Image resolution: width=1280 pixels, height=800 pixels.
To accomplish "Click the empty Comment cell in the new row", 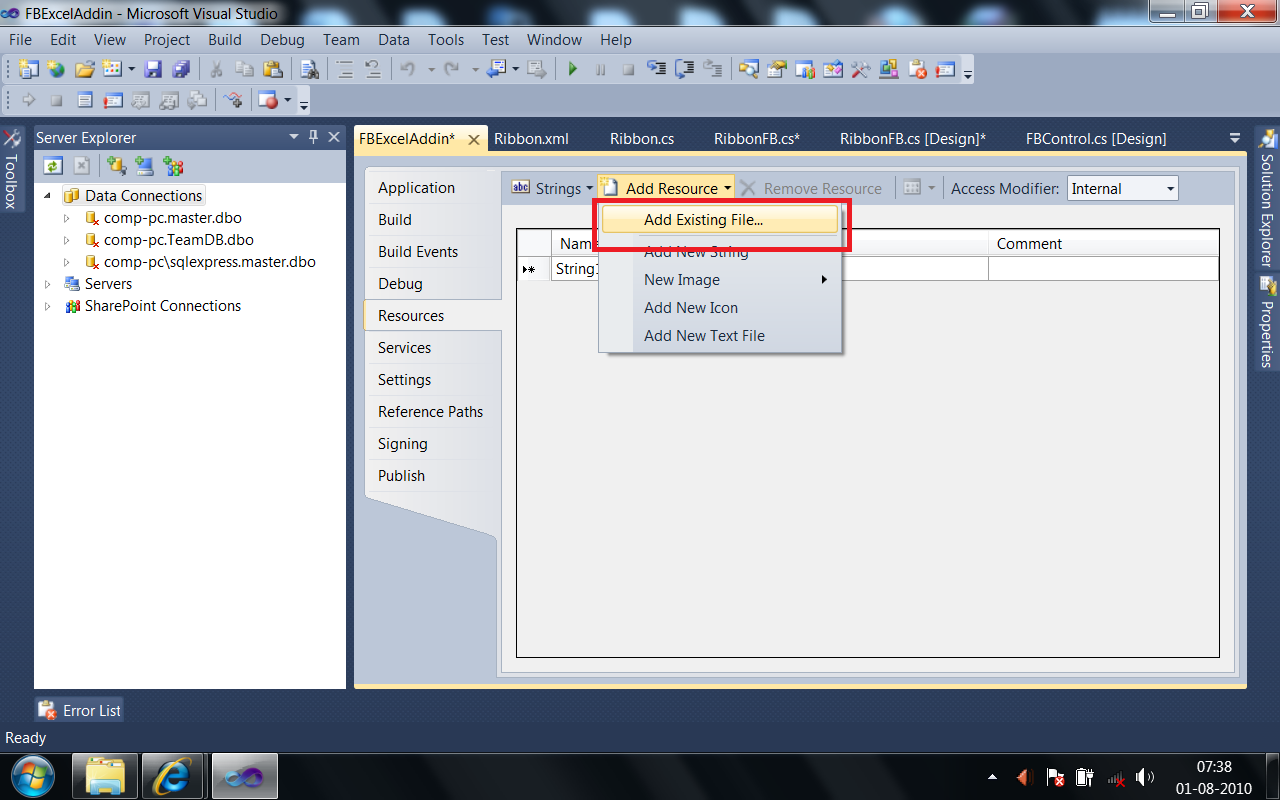I will [x=1104, y=269].
